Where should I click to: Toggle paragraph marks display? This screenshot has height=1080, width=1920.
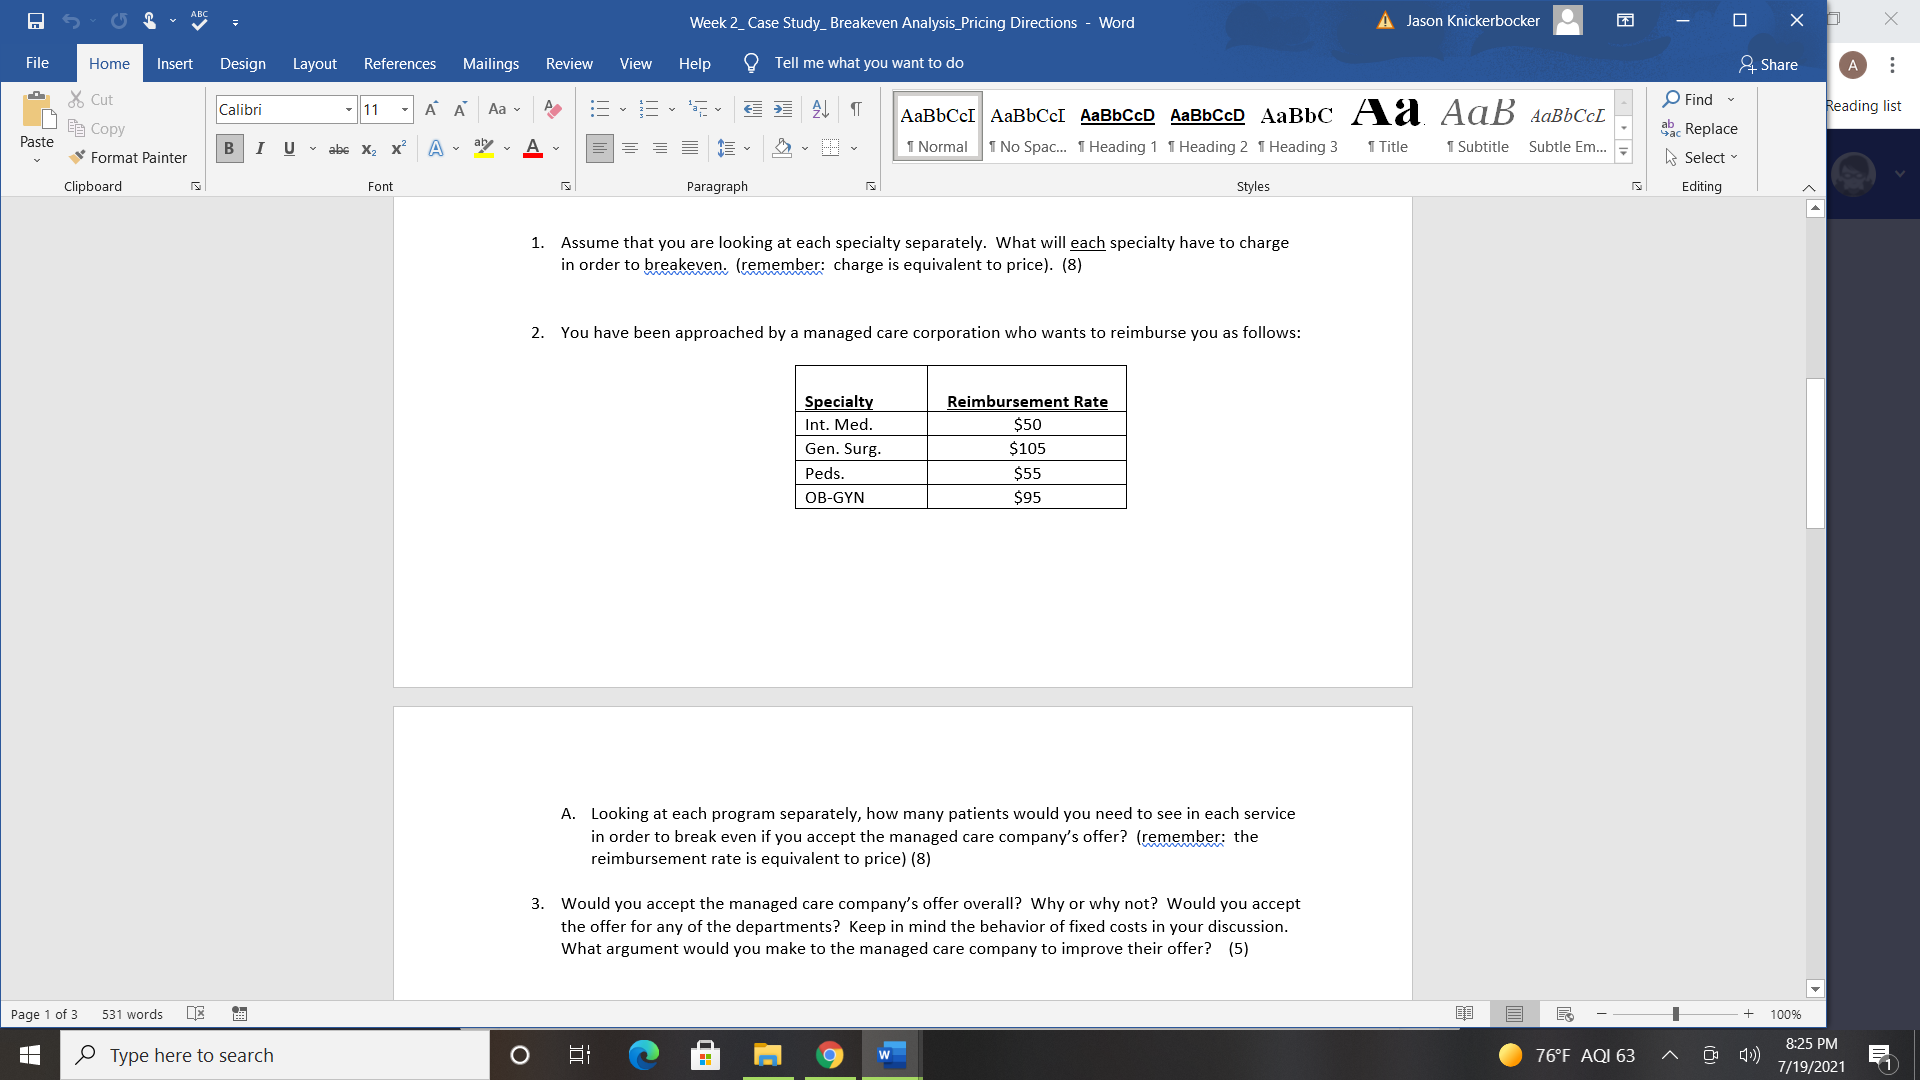pyautogui.click(x=855, y=110)
